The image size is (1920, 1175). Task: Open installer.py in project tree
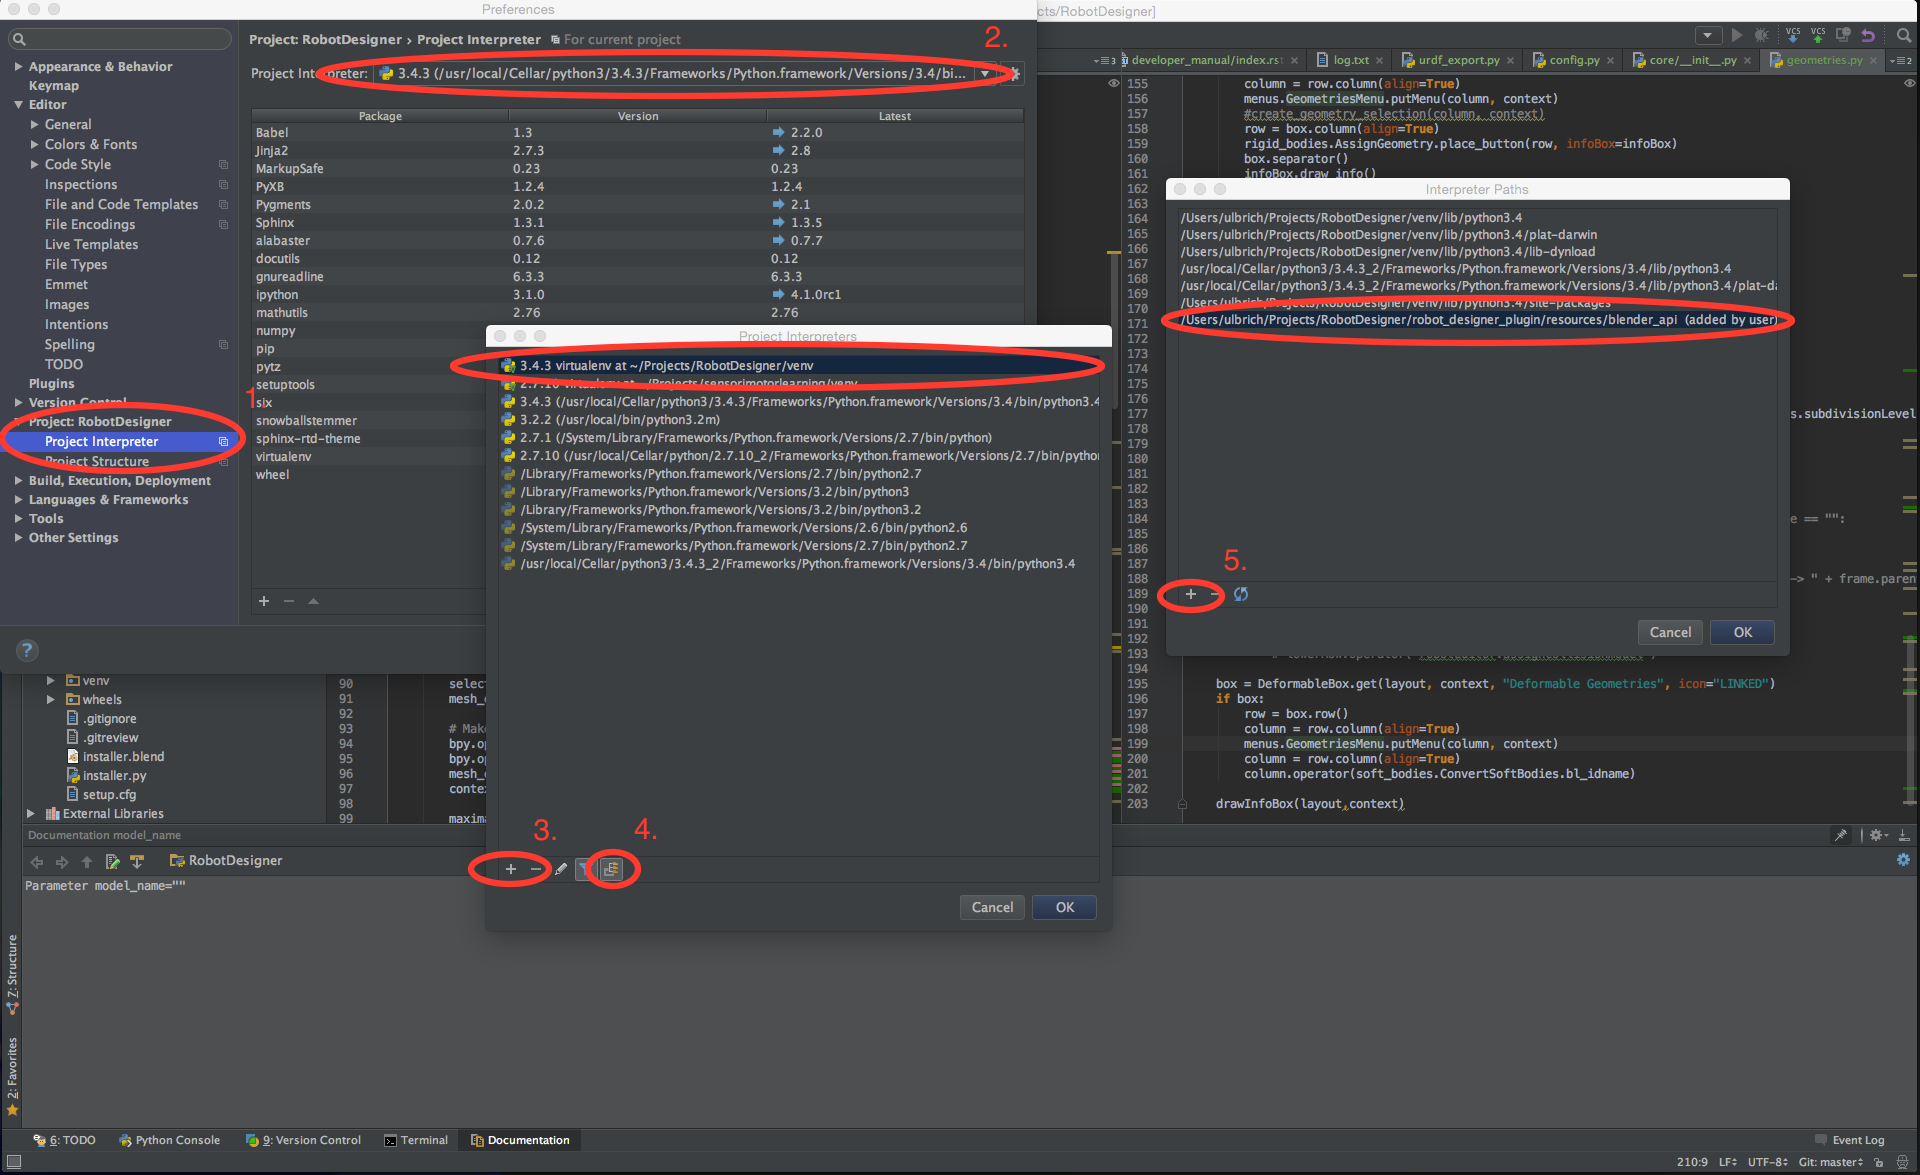click(114, 776)
